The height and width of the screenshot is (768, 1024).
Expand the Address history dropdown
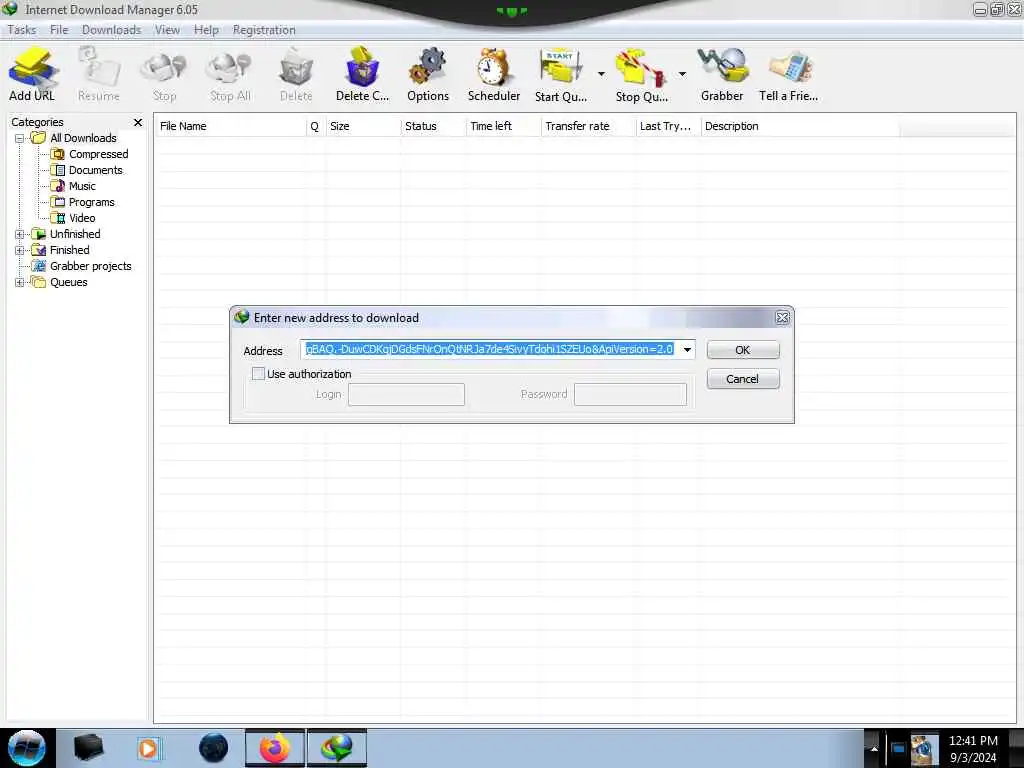[x=687, y=350]
